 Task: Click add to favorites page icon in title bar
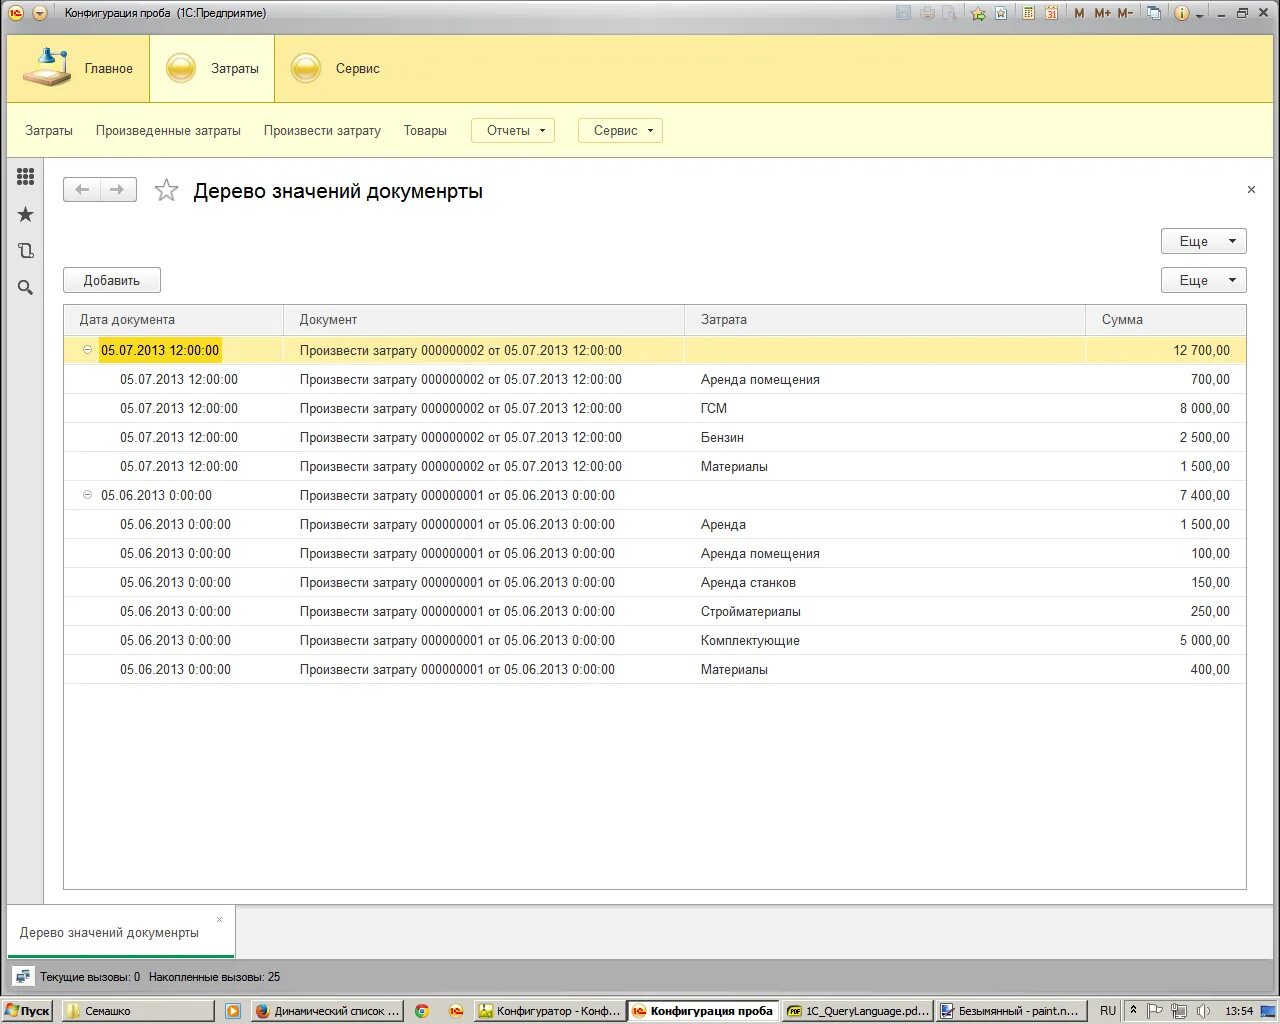tap(1001, 13)
